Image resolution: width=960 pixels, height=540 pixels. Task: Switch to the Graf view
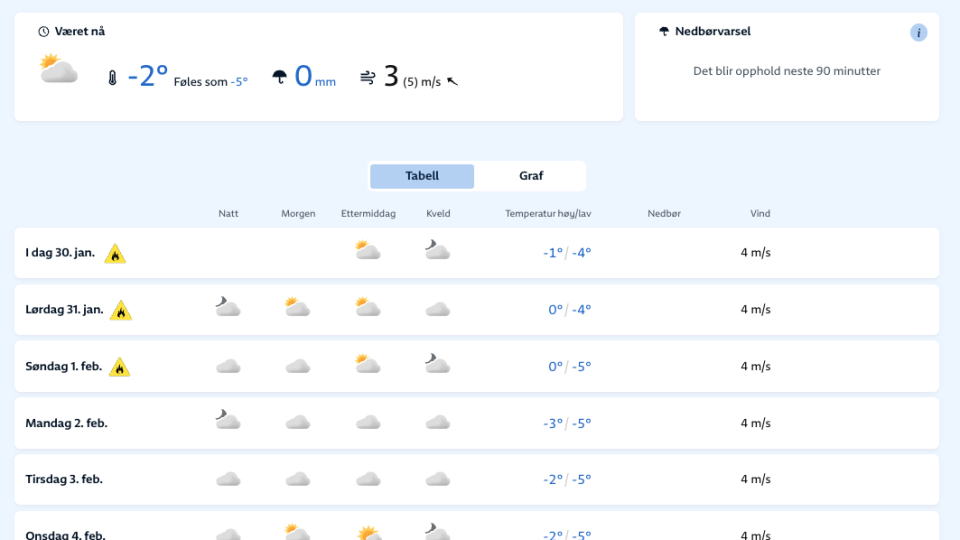coord(530,176)
